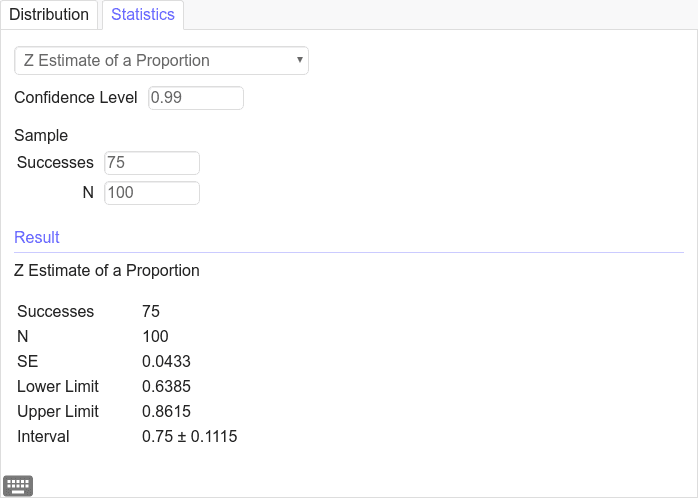This screenshot has height=500, width=700.
Task: Open the Z Estimate of a Proportion dropdown
Action: pyautogui.click(x=161, y=60)
